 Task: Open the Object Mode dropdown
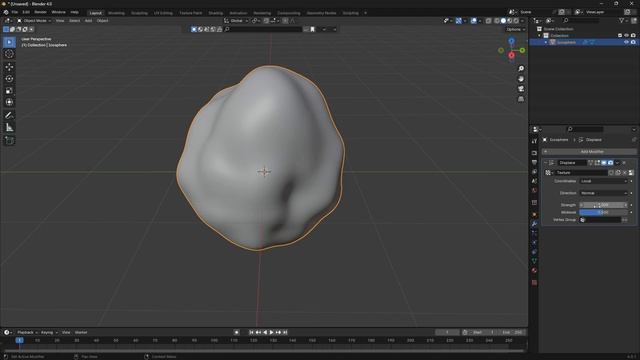(34, 21)
